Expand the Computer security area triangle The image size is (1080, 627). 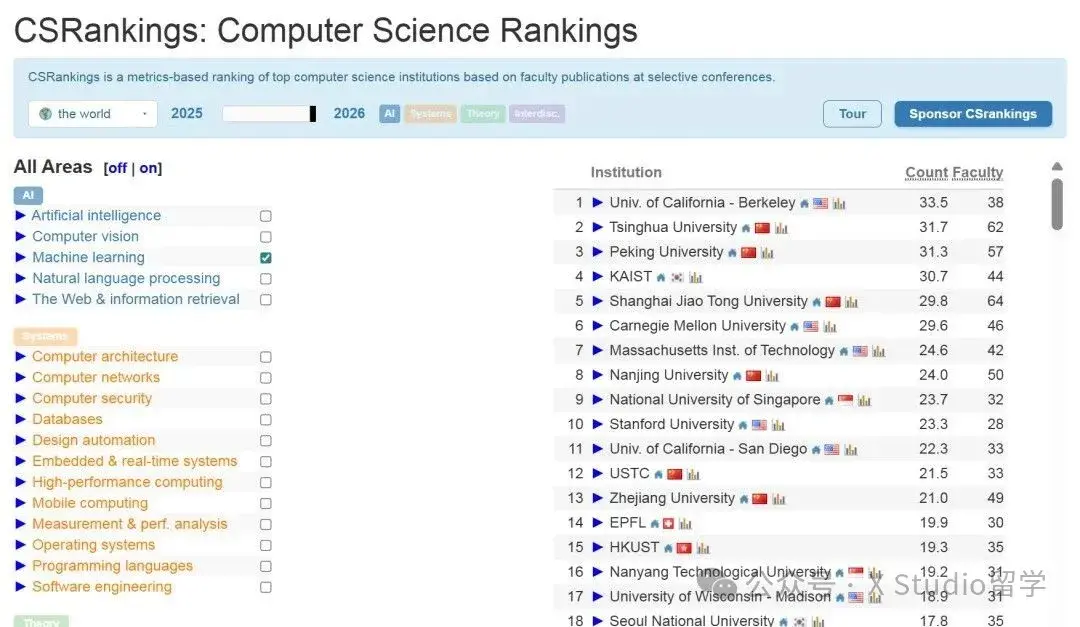21,398
